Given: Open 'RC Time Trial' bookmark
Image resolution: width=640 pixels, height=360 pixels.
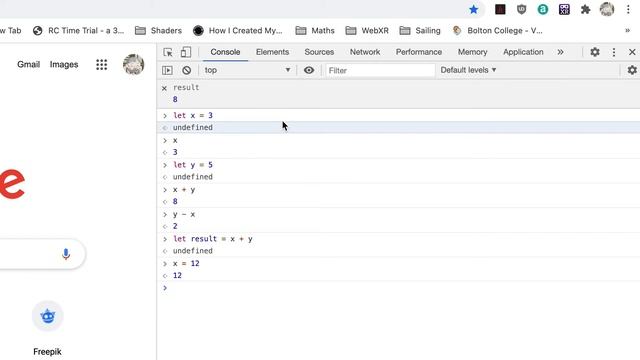Looking at the screenshot, I should (x=78, y=31).
